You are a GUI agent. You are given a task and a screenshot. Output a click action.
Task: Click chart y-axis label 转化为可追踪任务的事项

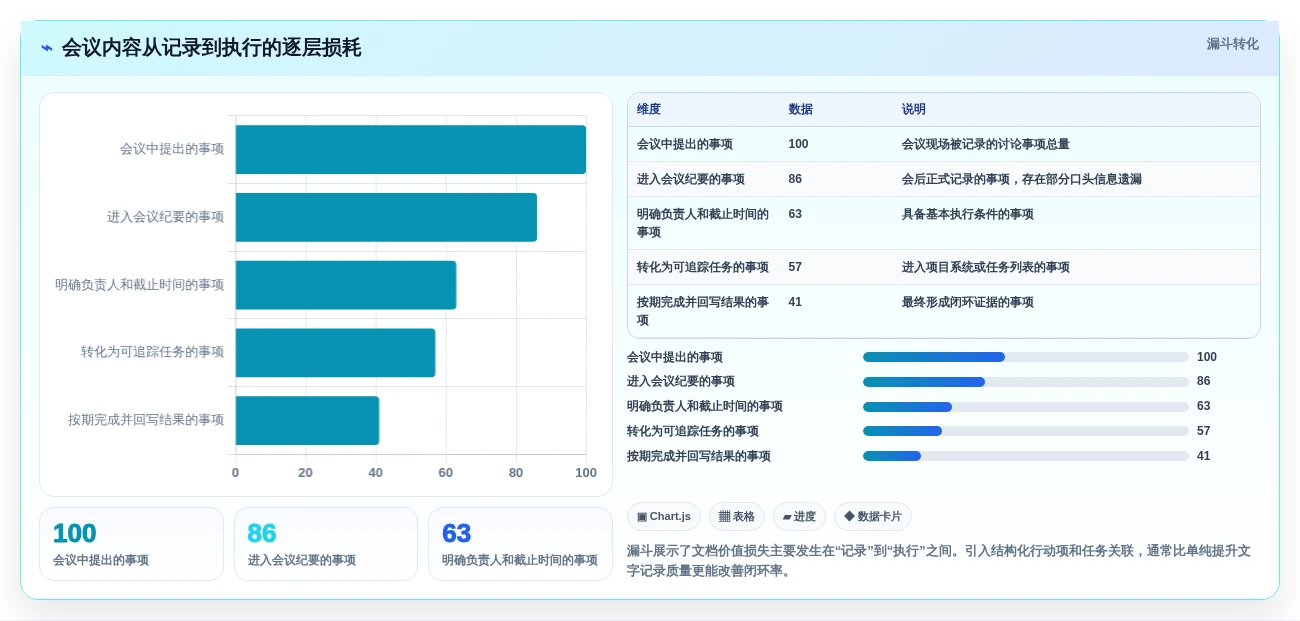coord(152,352)
